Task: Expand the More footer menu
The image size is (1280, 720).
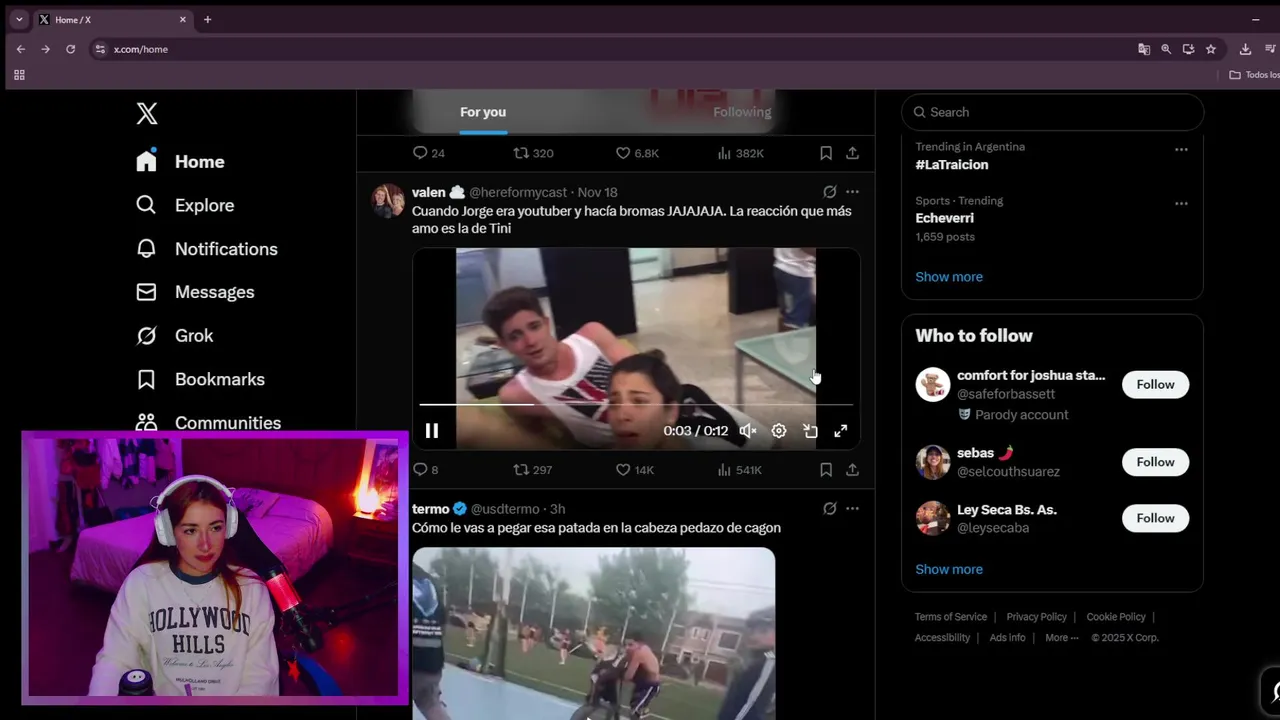Action: point(1061,638)
